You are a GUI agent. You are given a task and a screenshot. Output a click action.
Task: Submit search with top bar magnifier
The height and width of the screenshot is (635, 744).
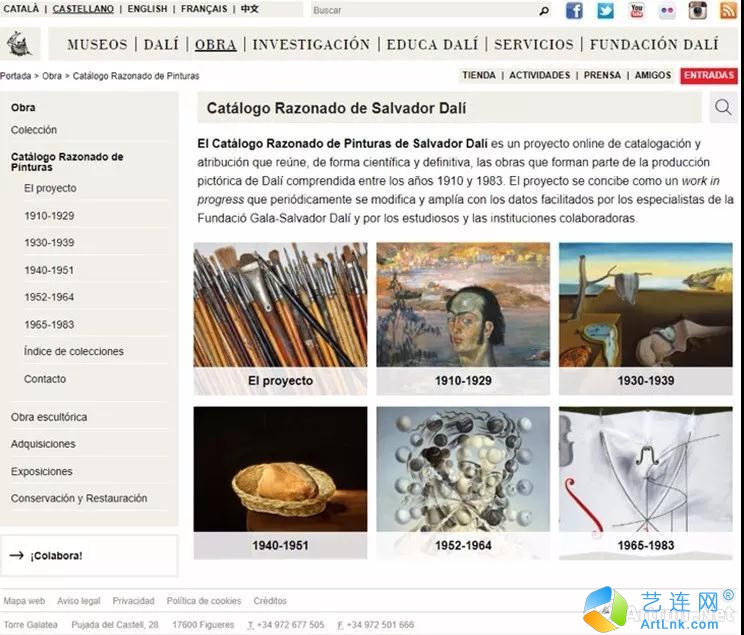pyautogui.click(x=544, y=10)
